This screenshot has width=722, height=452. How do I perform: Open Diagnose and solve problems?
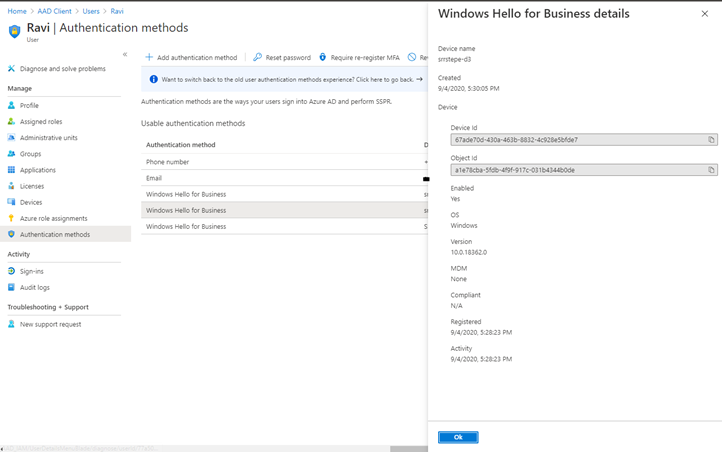pos(65,69)
